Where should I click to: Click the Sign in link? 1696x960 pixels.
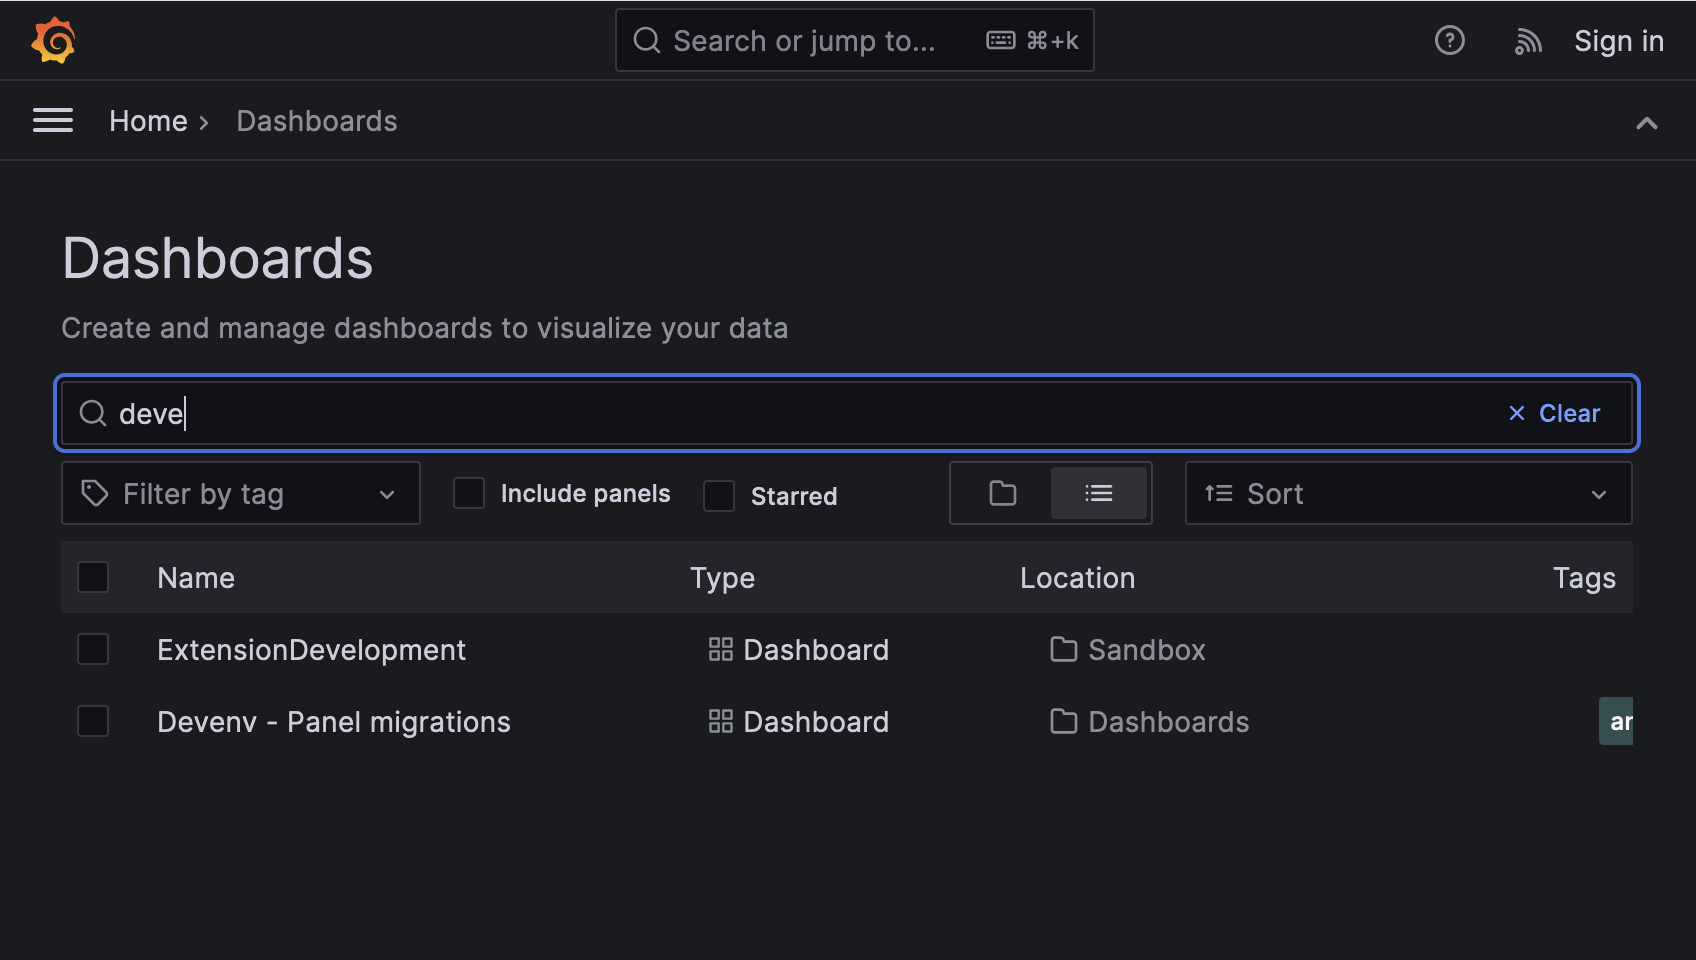pos(1618,41)
